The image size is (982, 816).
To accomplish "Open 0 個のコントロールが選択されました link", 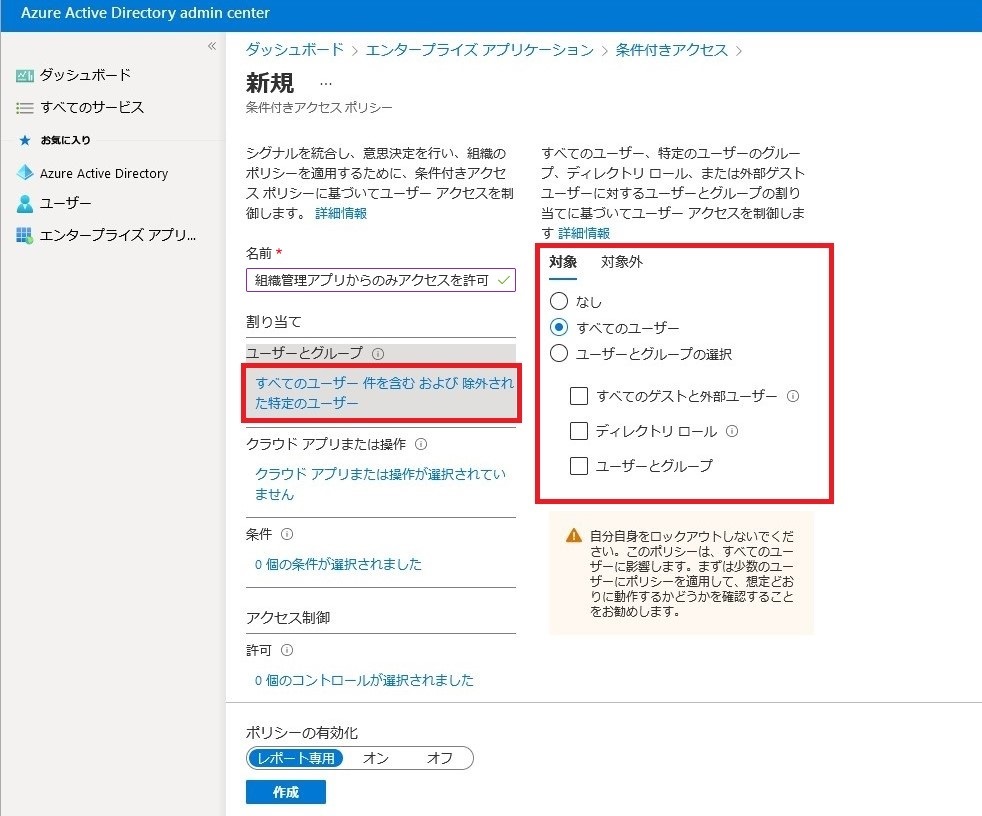I will click(364, 680).
